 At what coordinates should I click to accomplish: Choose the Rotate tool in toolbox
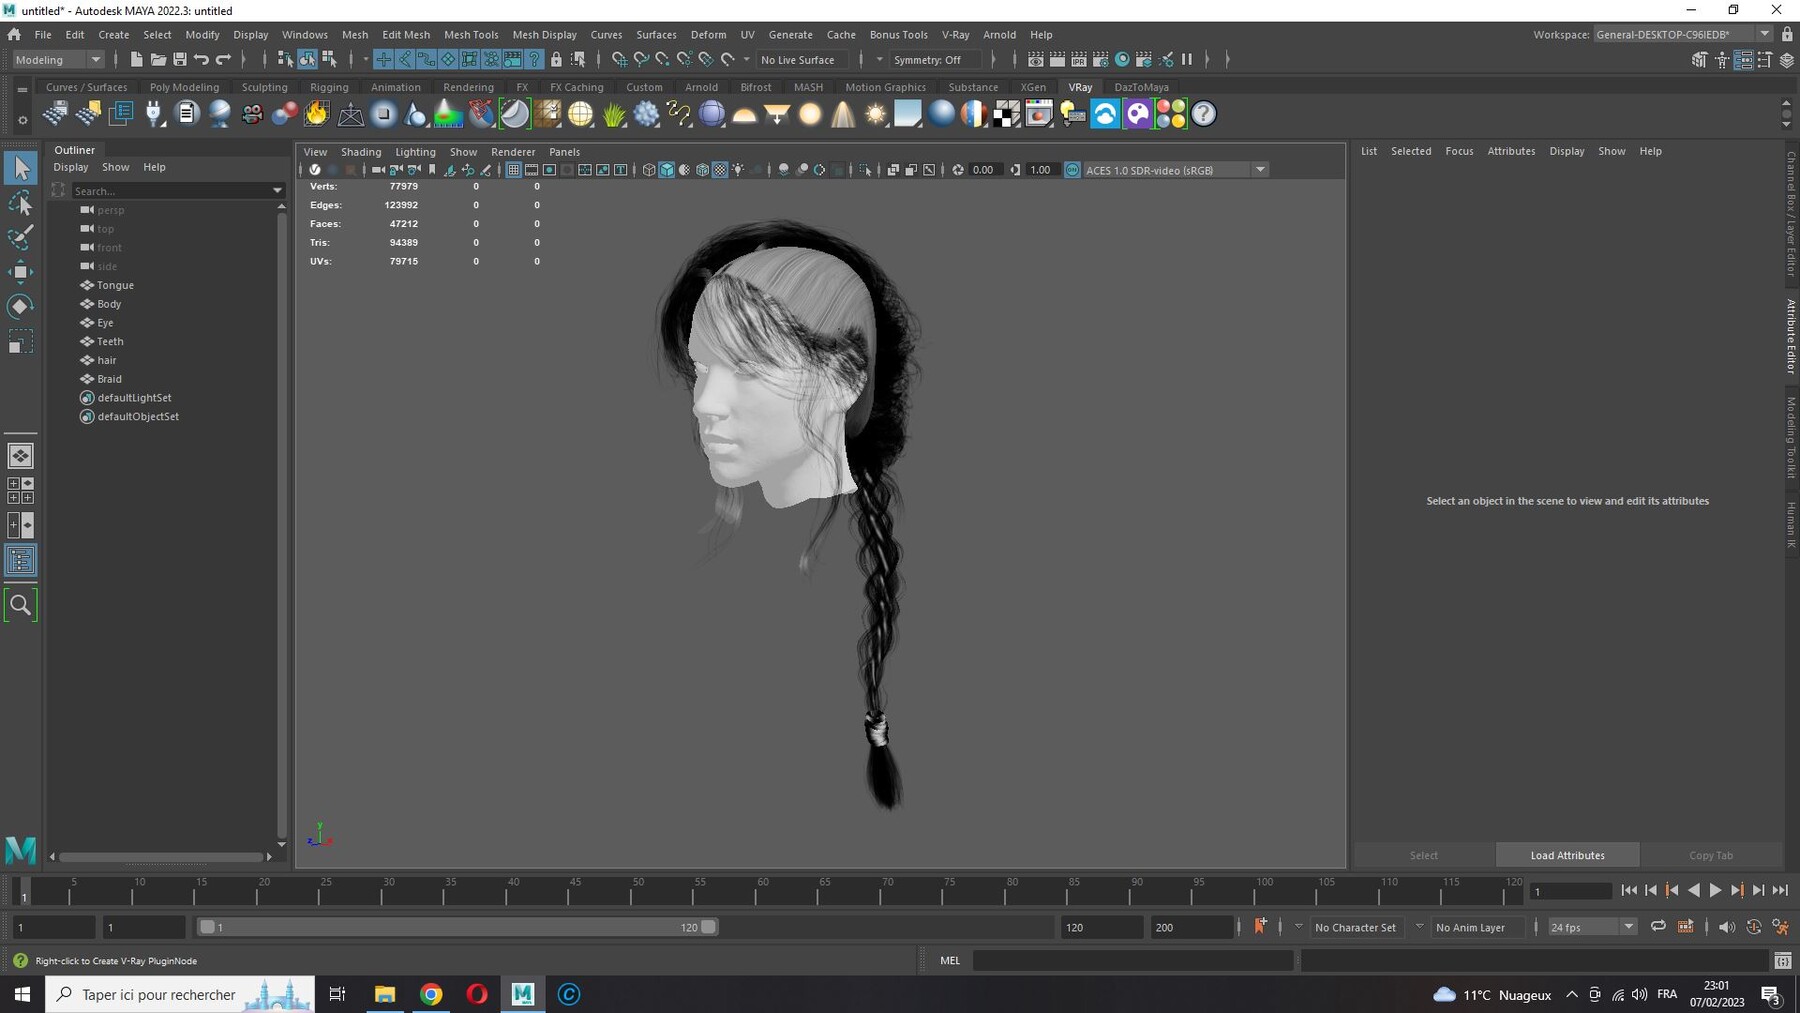(20, 306)
